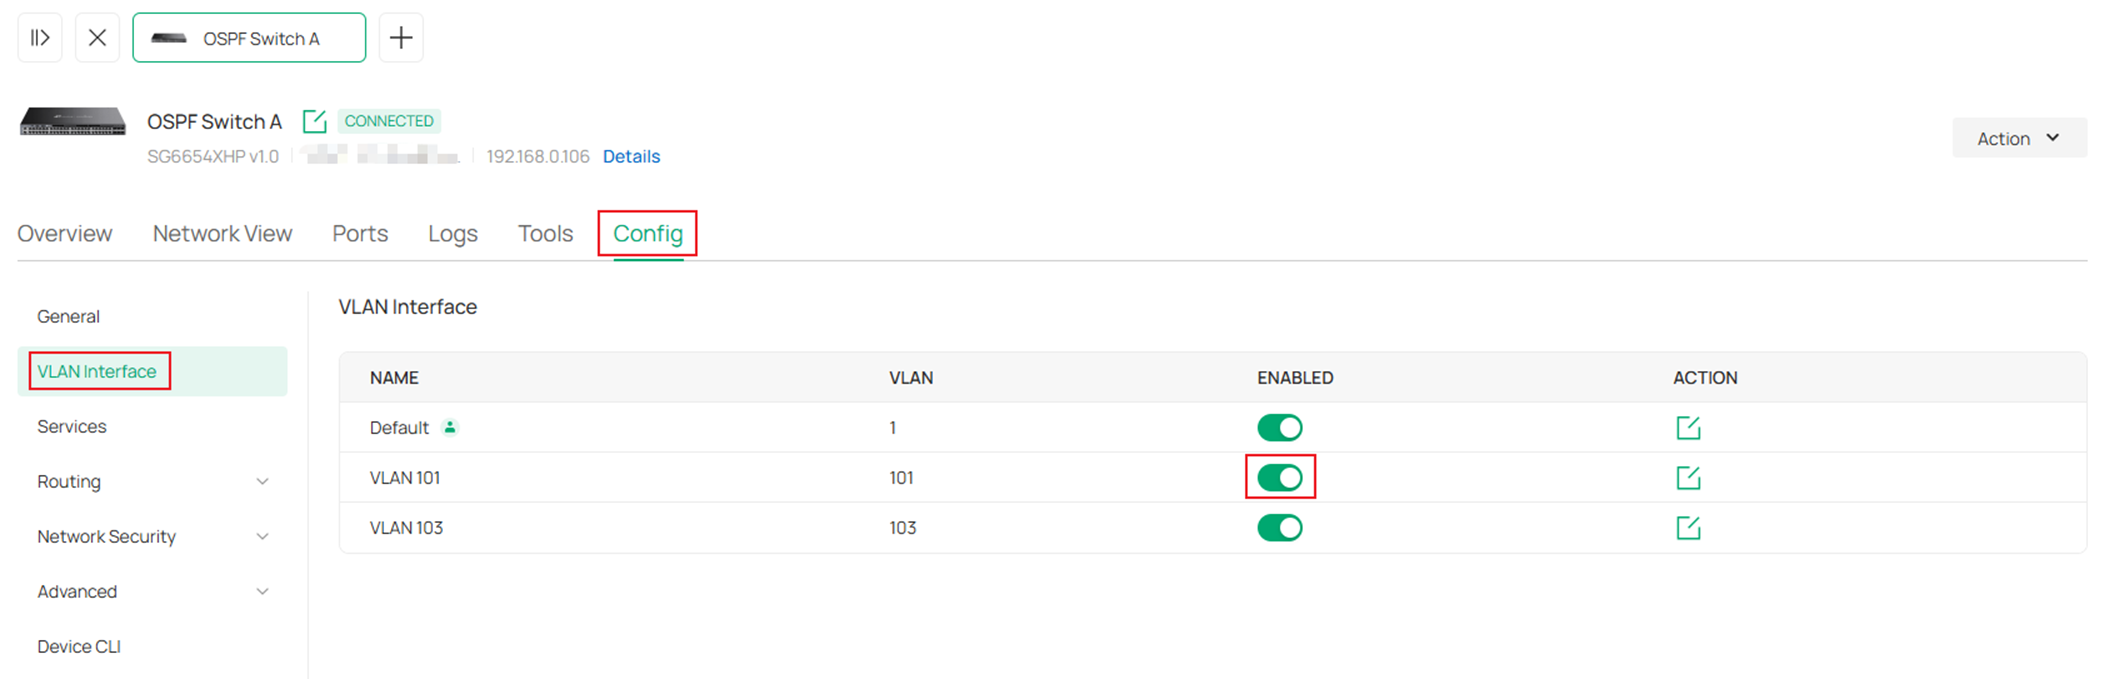Collapse the panel using the left arrow icon
The image size is (2104, 679).
(x=39, y=37)
